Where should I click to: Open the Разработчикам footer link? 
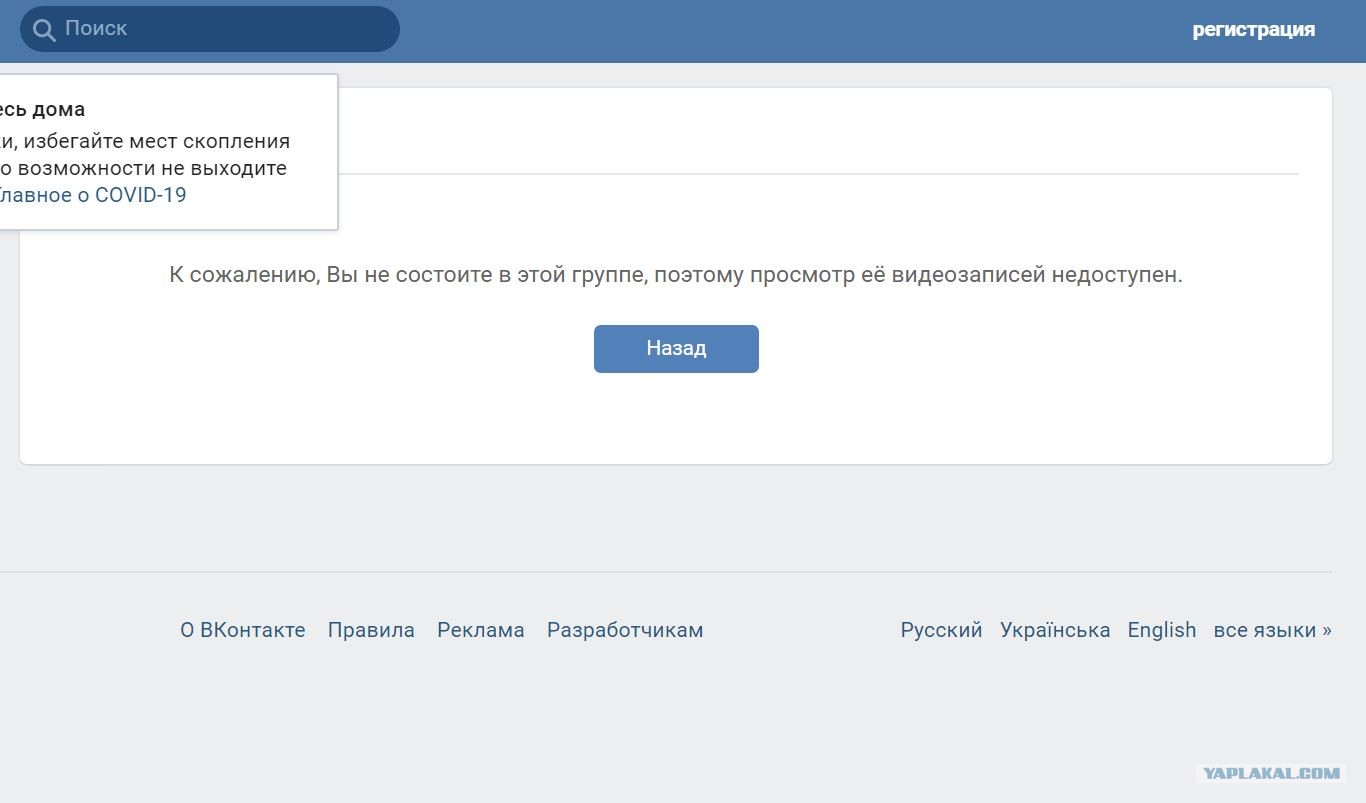pyautogui.click(x=625, y=630)
